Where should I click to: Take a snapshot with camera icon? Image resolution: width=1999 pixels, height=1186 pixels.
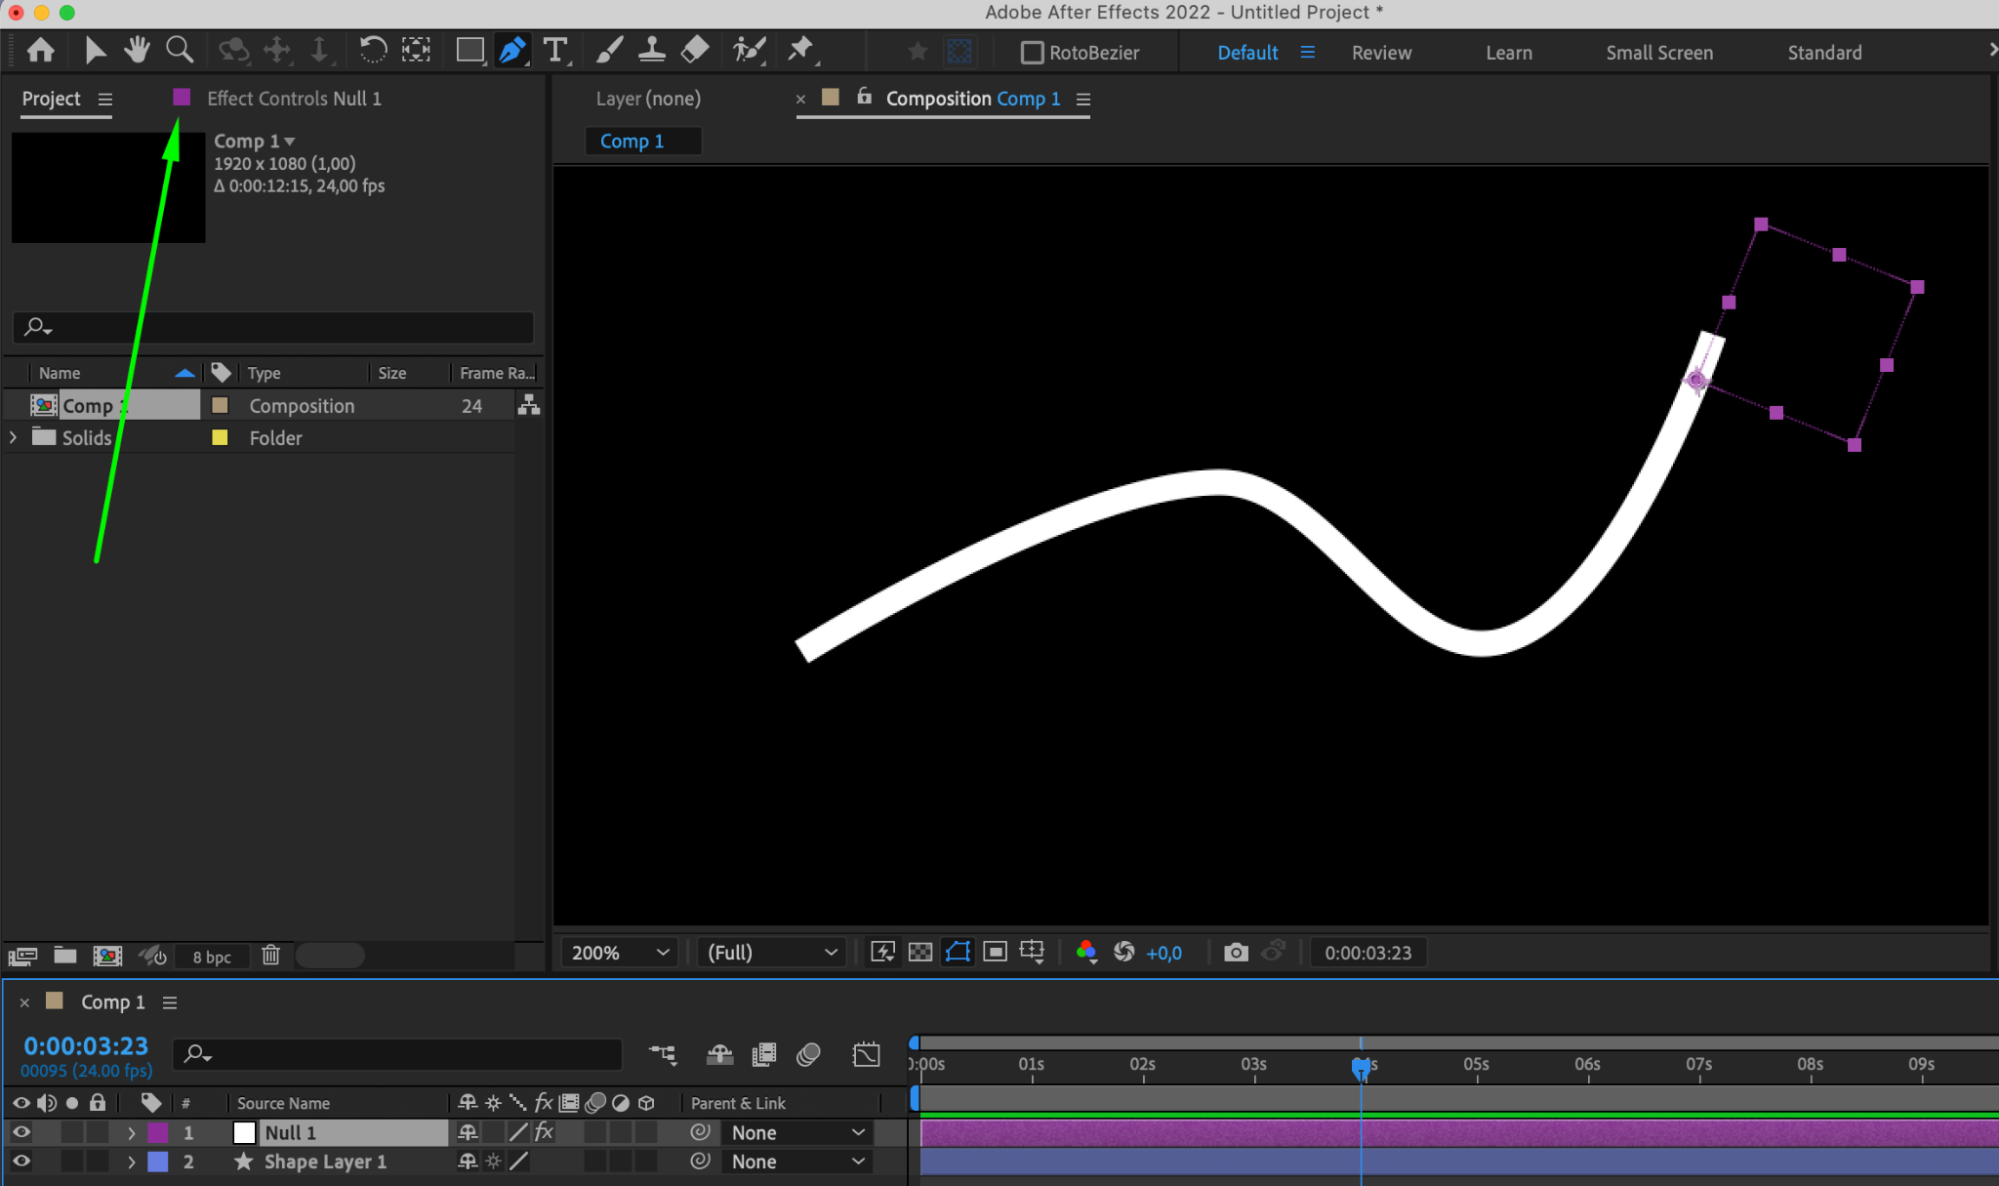tap(1236, 952)
